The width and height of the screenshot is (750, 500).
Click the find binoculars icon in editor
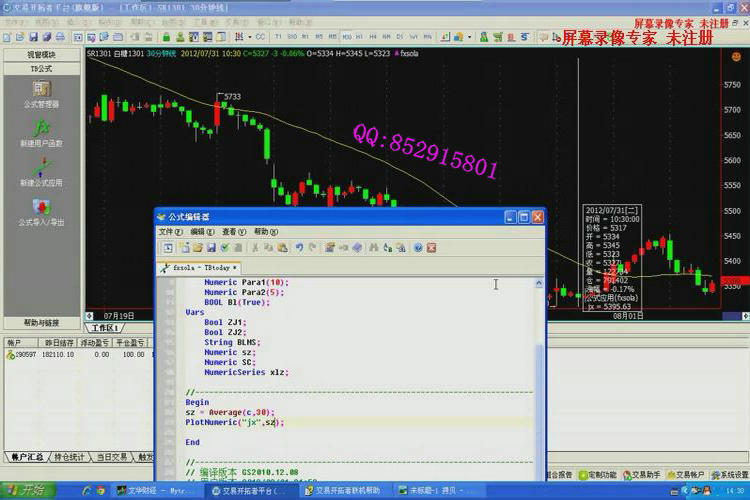(x=373, y=247)
